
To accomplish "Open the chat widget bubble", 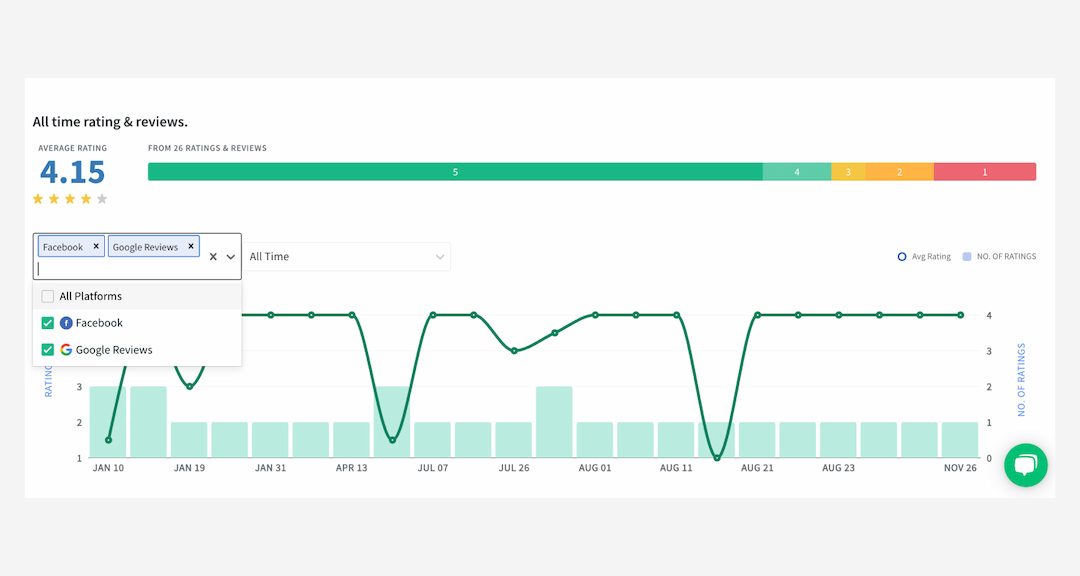I will click(x=1025, y=465).
